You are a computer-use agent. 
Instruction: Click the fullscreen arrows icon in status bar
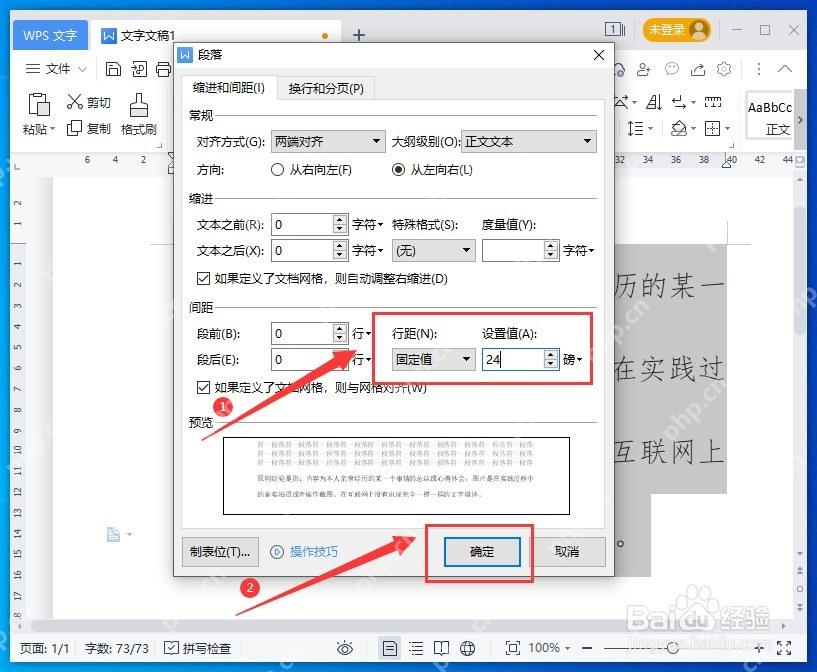point(784,648)
